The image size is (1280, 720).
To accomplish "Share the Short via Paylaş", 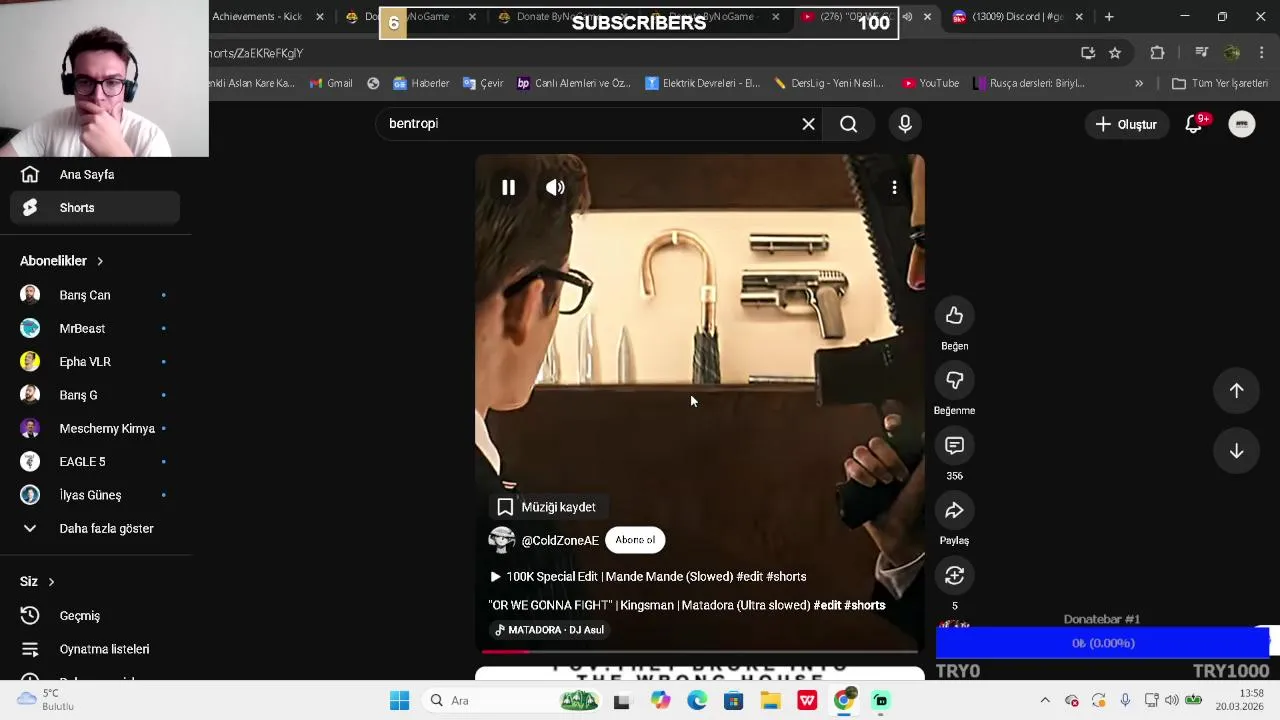I will [x=954, y=511].
